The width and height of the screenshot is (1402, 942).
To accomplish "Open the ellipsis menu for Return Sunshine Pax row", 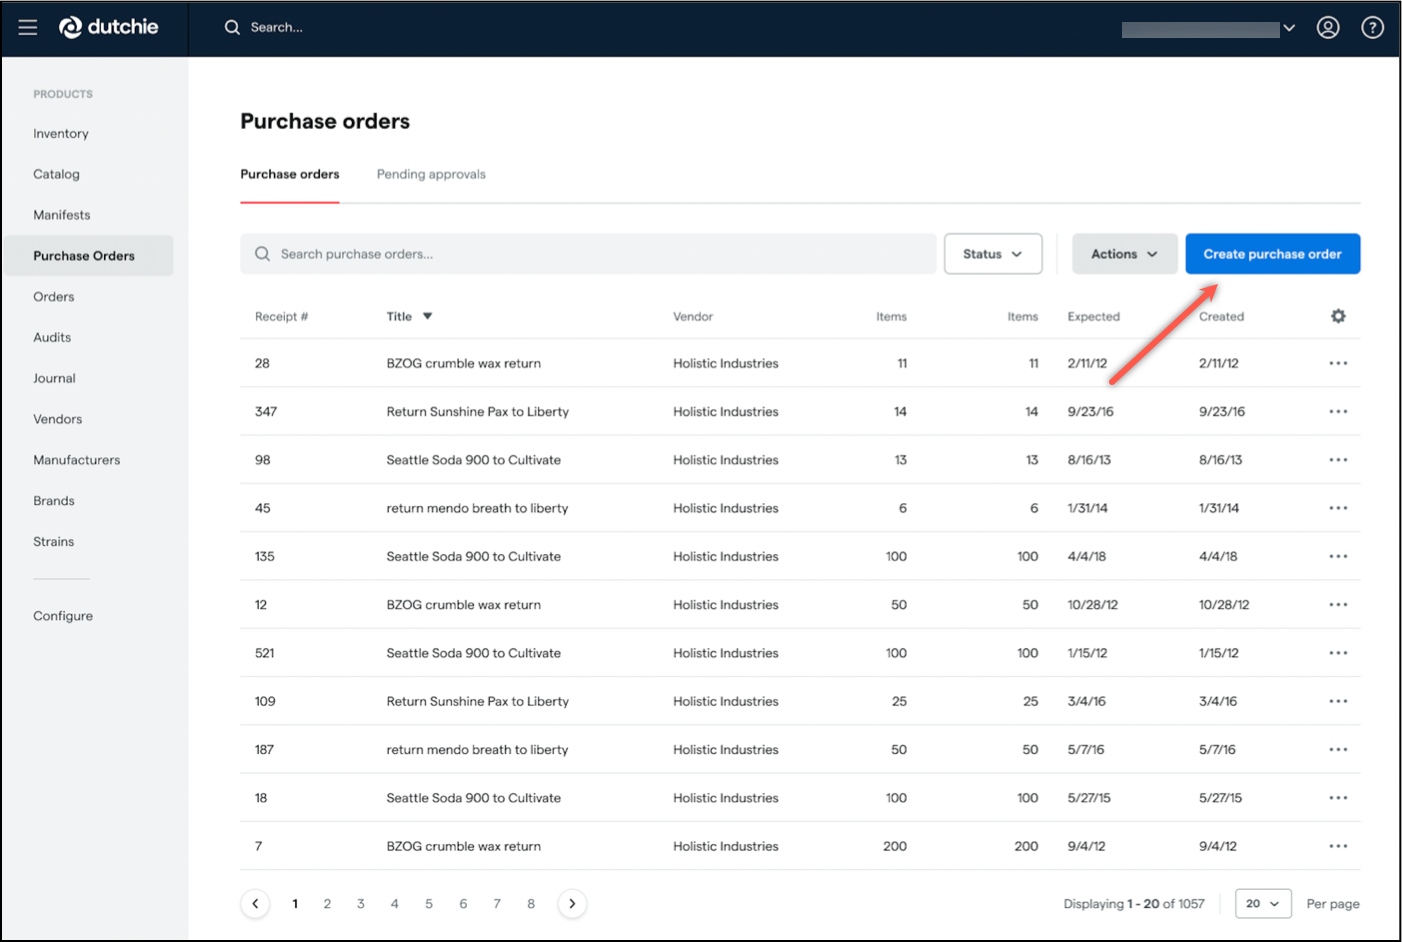I will (1338, 411).
